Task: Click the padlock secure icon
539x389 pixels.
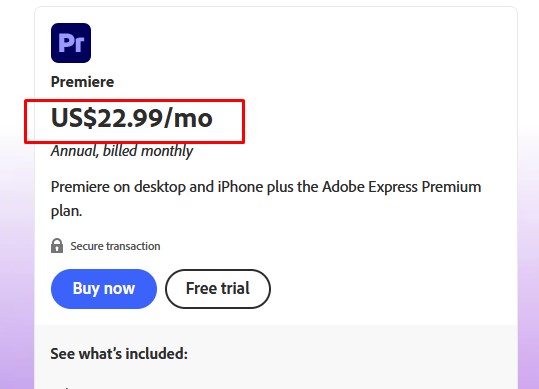Action: (x=57, y=246)
